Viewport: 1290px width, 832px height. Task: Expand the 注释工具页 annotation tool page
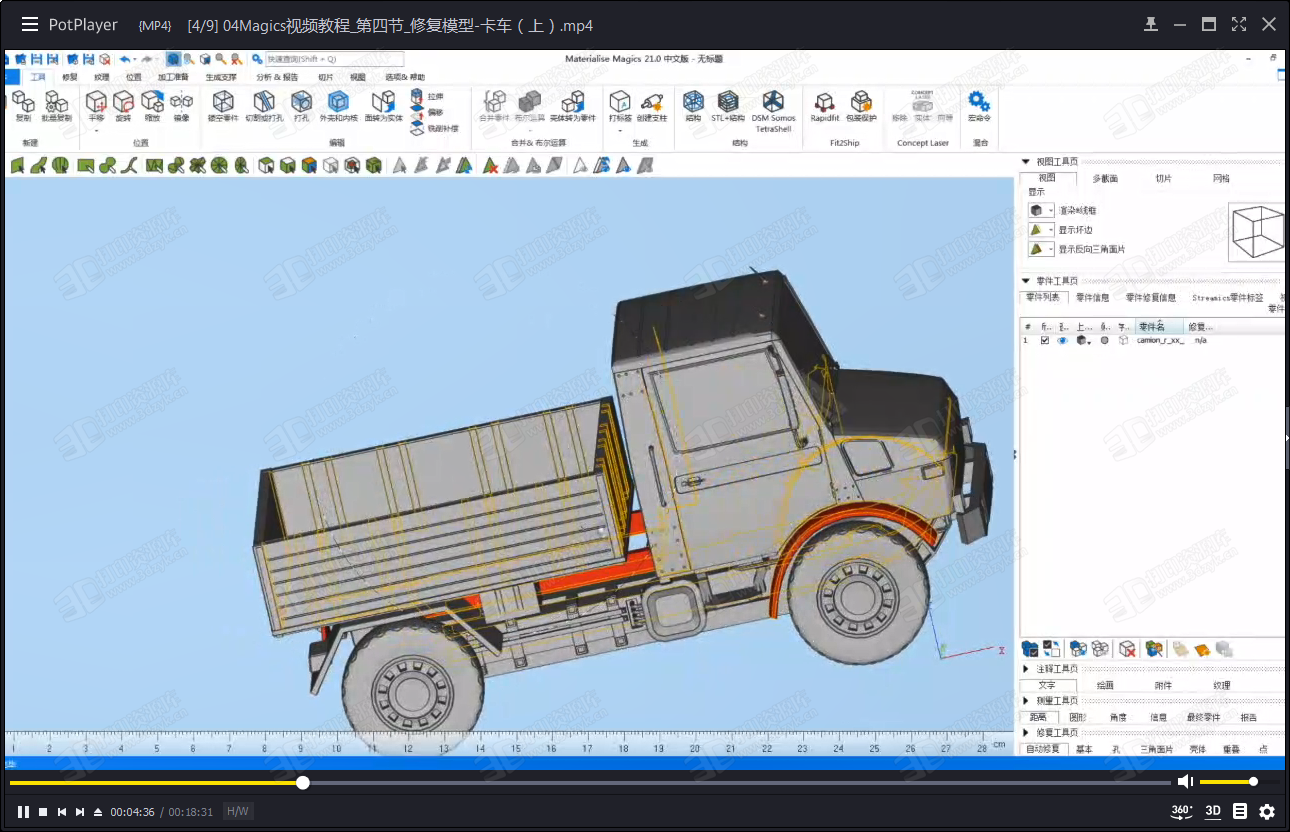[1026, 669]
